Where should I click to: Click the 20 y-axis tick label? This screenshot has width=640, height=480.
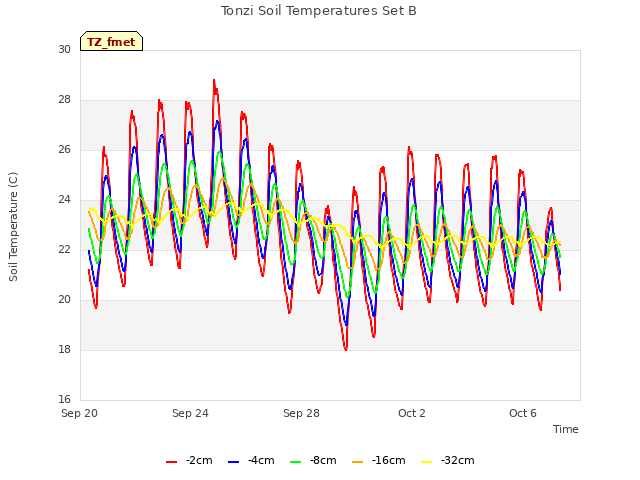[64, 300]
